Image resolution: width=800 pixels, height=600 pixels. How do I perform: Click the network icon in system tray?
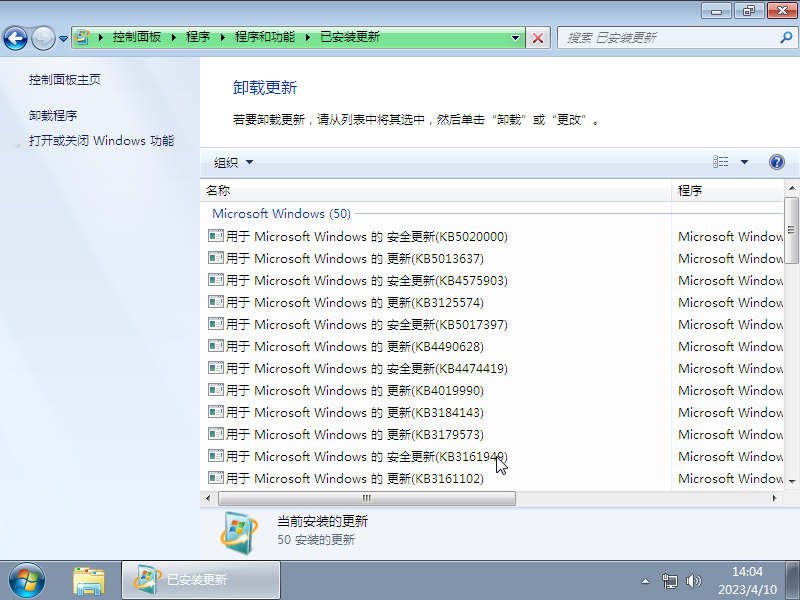(x=669, y=580)
